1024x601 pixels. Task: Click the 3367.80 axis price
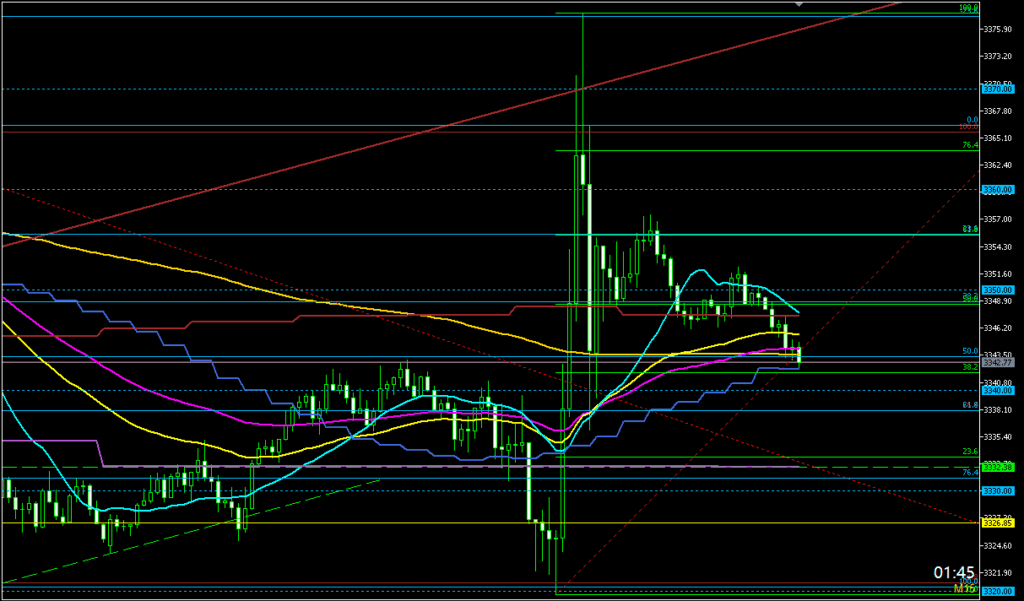(996, 110)
